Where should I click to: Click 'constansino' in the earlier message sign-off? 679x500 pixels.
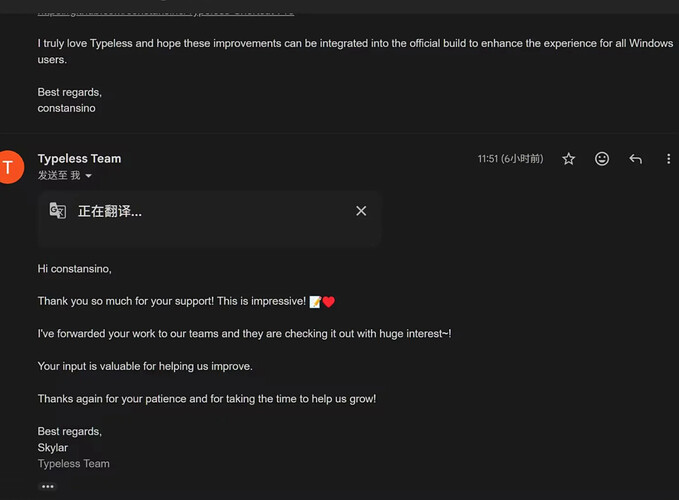tap(66, 108)
